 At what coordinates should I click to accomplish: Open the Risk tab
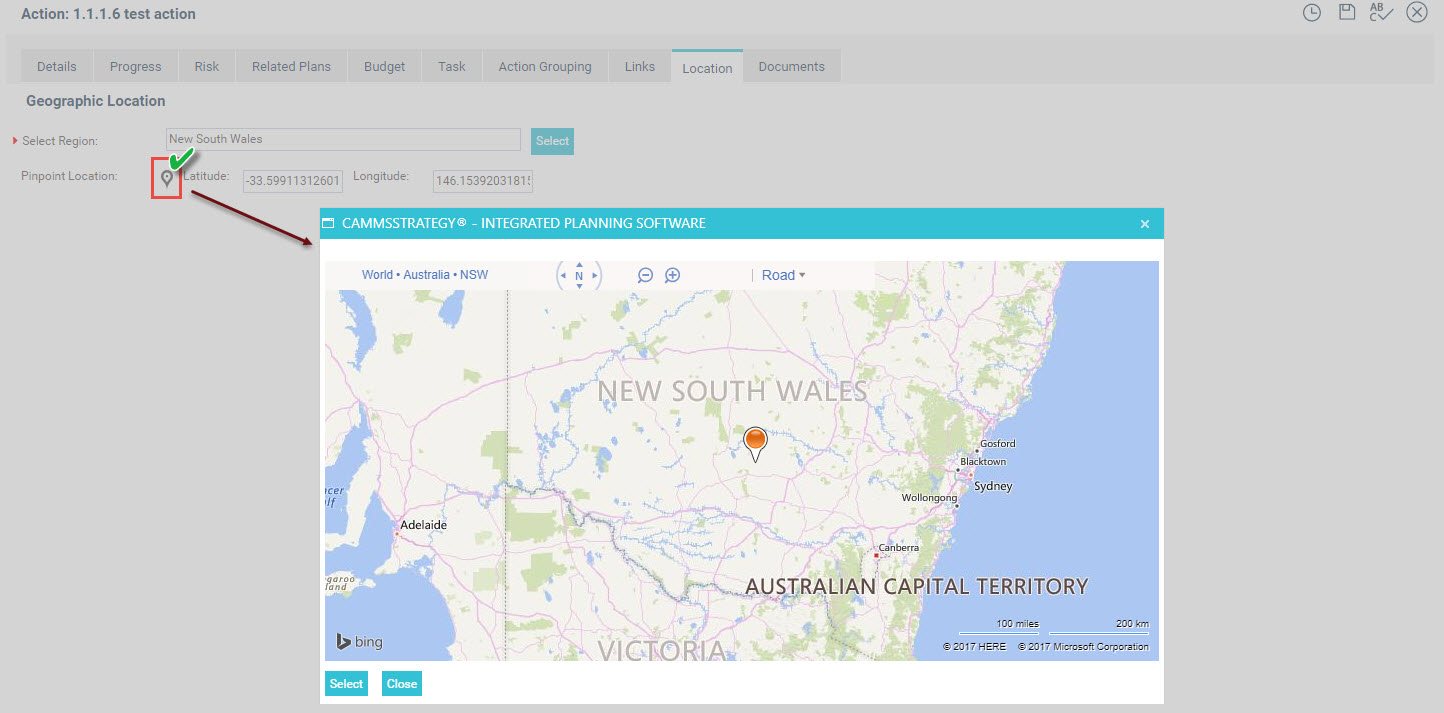click(207, 66)
